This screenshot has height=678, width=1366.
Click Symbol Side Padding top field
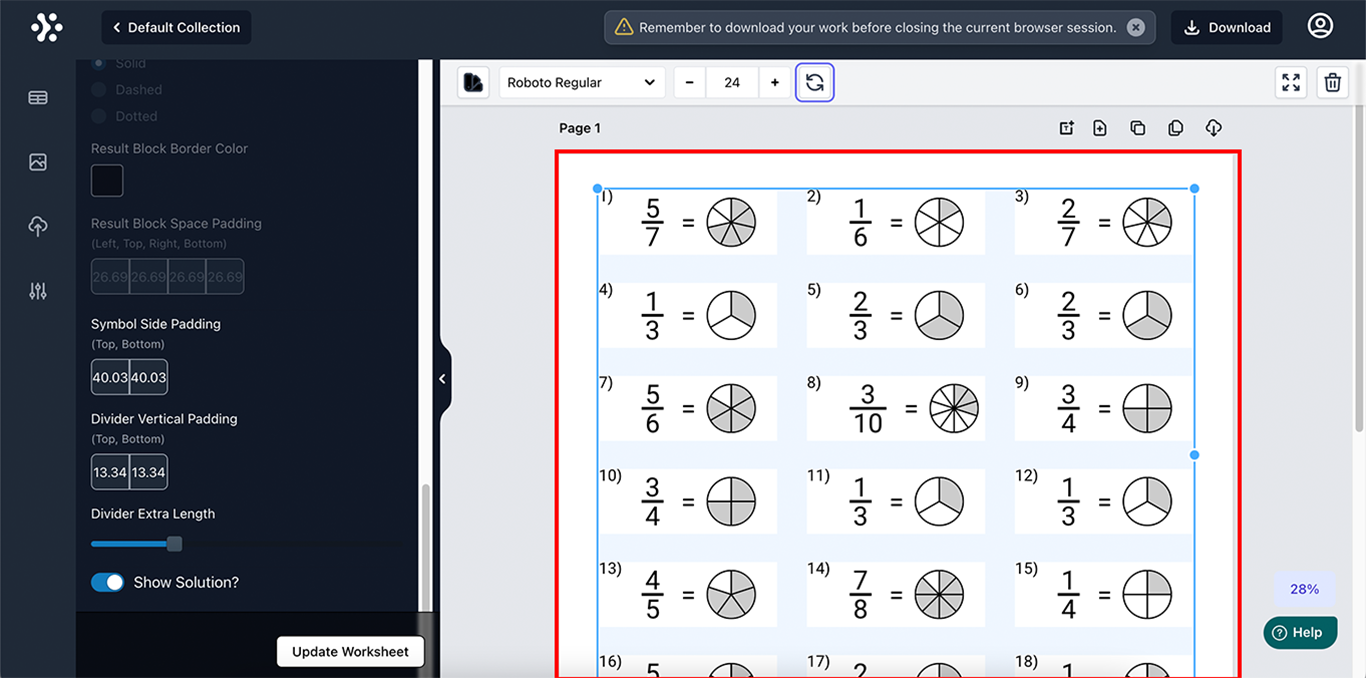tap(110, 377)
